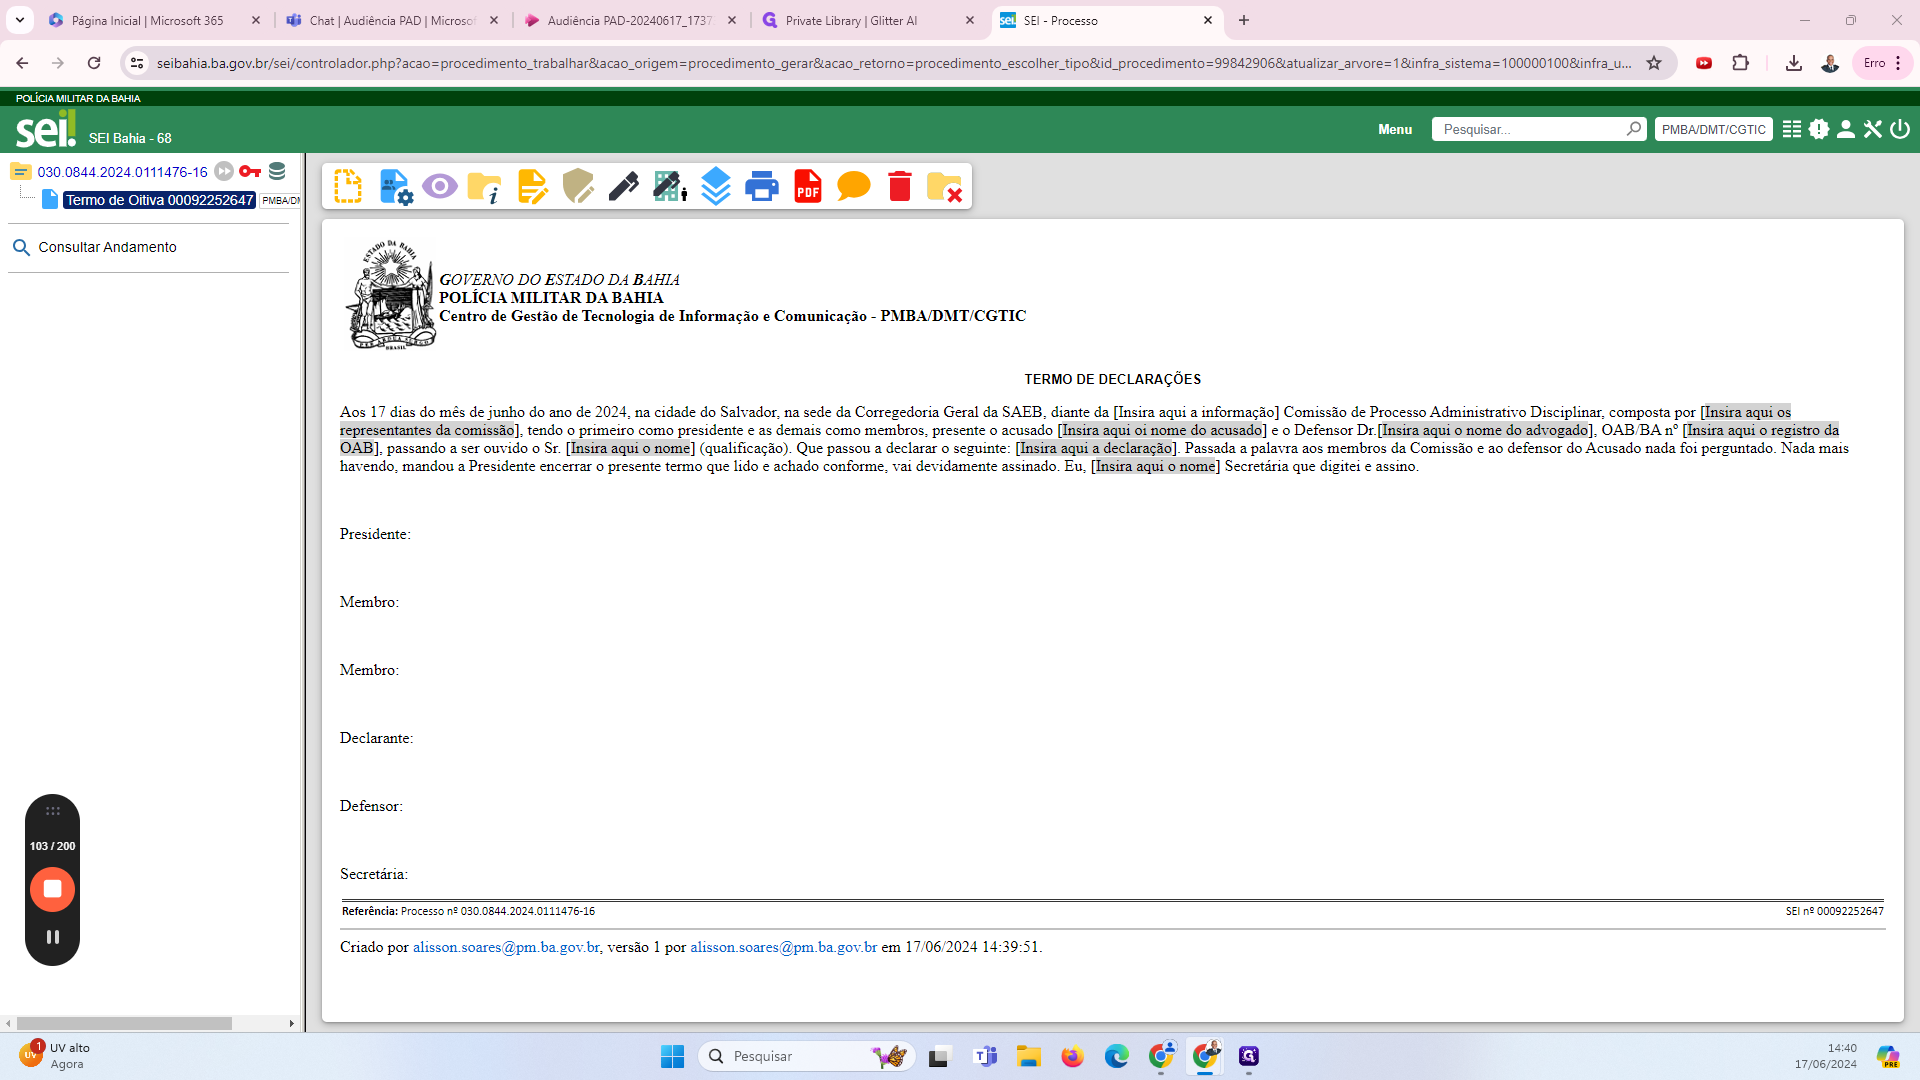1920x1080 pixels.
Task: Click the left panel scrollbar right arrow
Action: (292, 1023)
